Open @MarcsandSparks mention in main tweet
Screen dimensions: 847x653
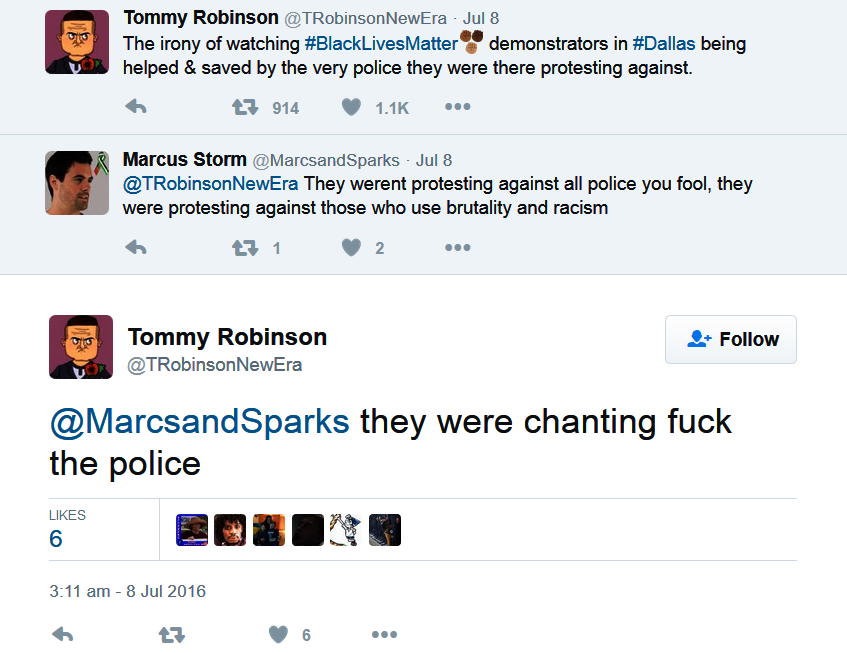(x=199, y=421)
